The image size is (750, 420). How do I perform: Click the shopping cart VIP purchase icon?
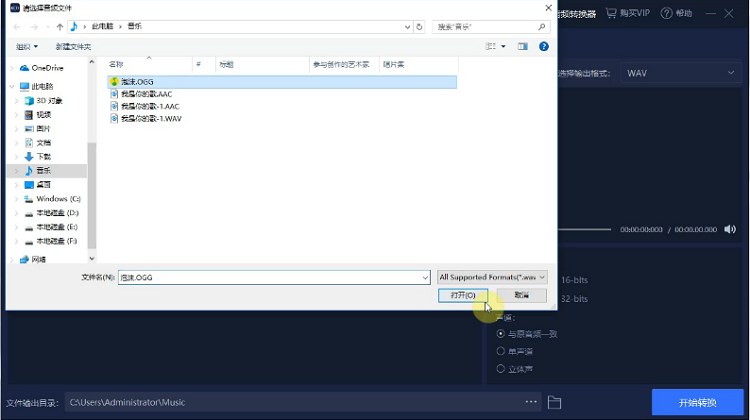[x=611, y=13]
